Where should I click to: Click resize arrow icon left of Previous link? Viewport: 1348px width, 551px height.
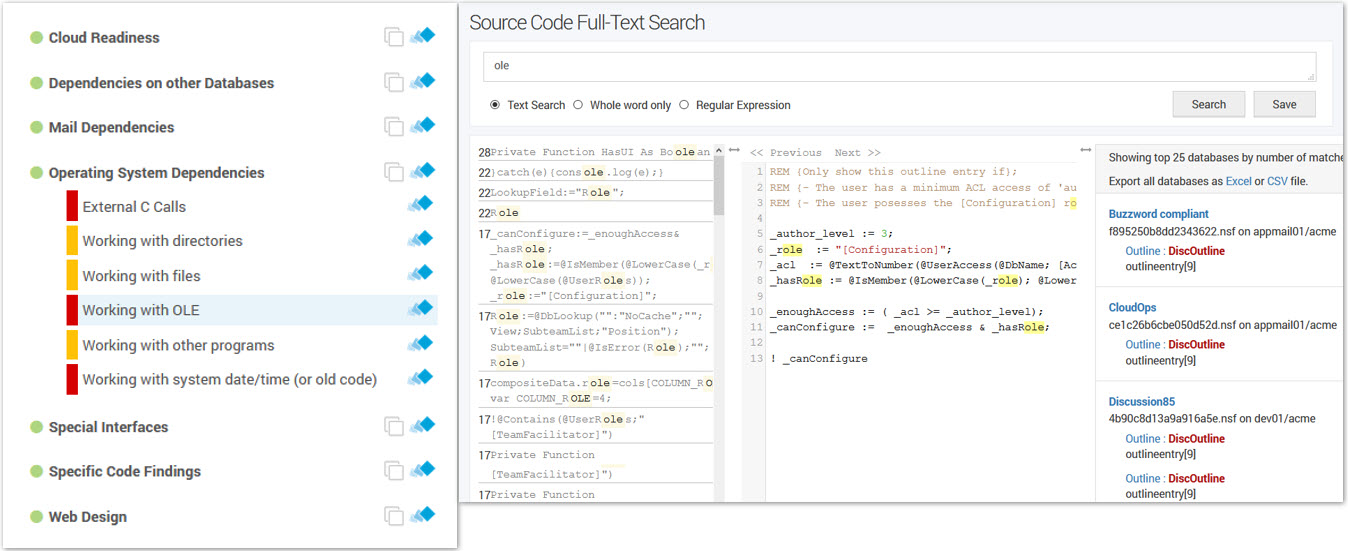coord(733,151)
